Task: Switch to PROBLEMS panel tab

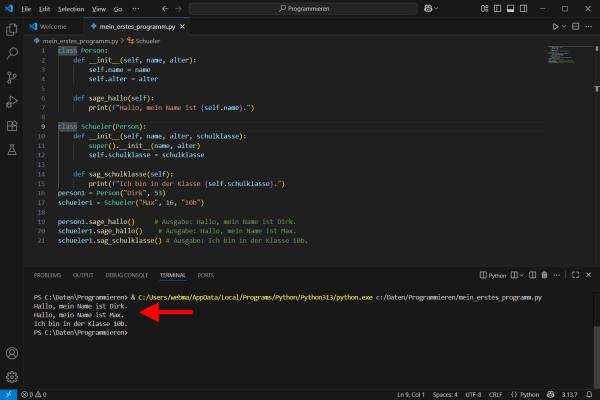Action: [47, 275]
